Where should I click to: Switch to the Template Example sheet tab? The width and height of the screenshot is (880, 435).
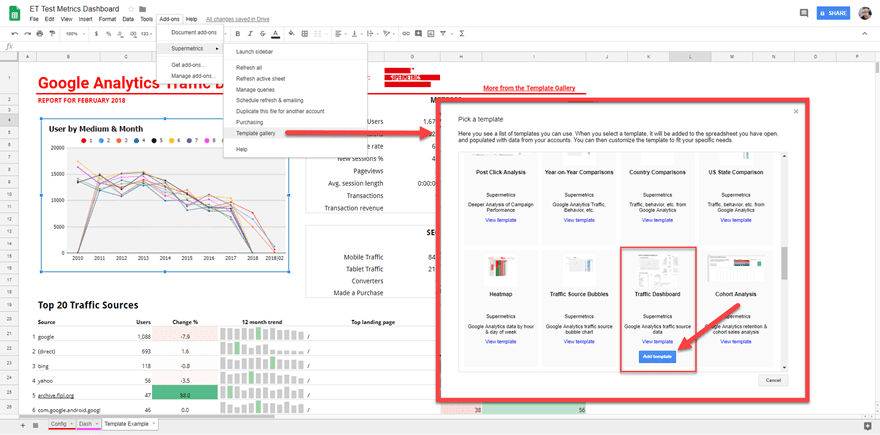[x=130, y=424]
